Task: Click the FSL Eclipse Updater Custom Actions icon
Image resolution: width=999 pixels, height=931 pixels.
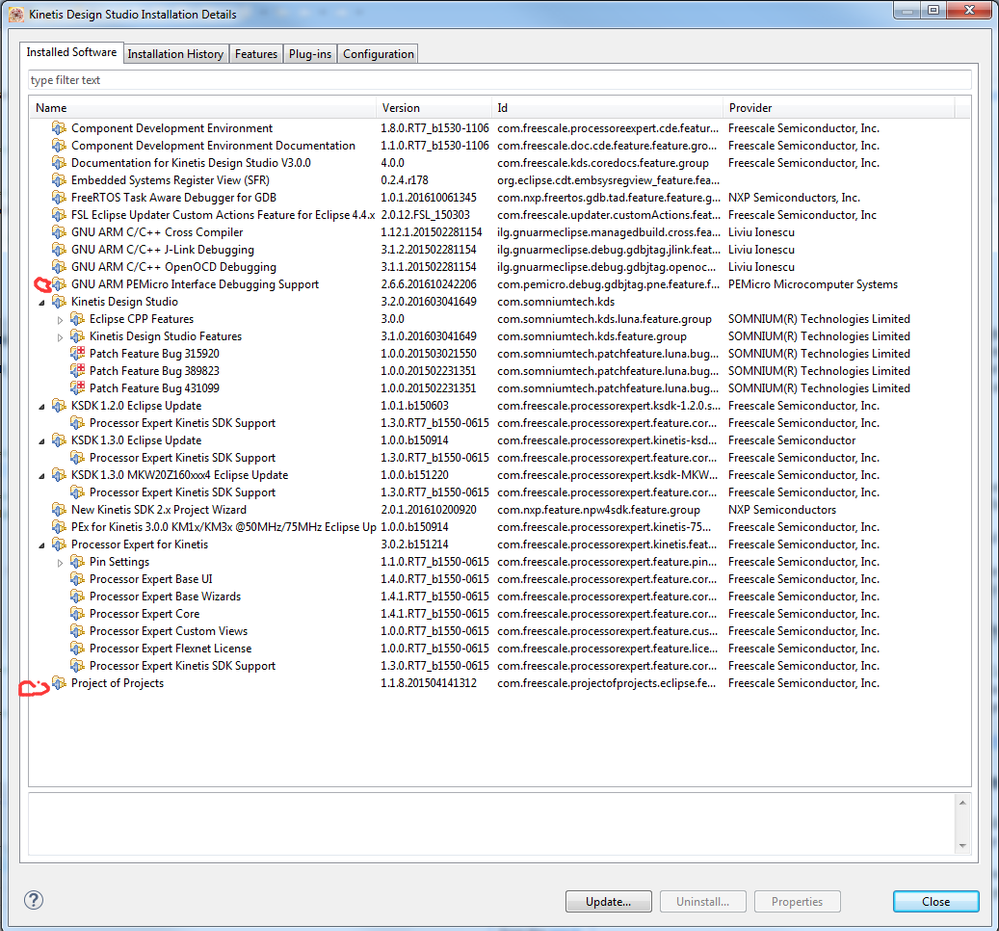Action: (x=59, y=215)
